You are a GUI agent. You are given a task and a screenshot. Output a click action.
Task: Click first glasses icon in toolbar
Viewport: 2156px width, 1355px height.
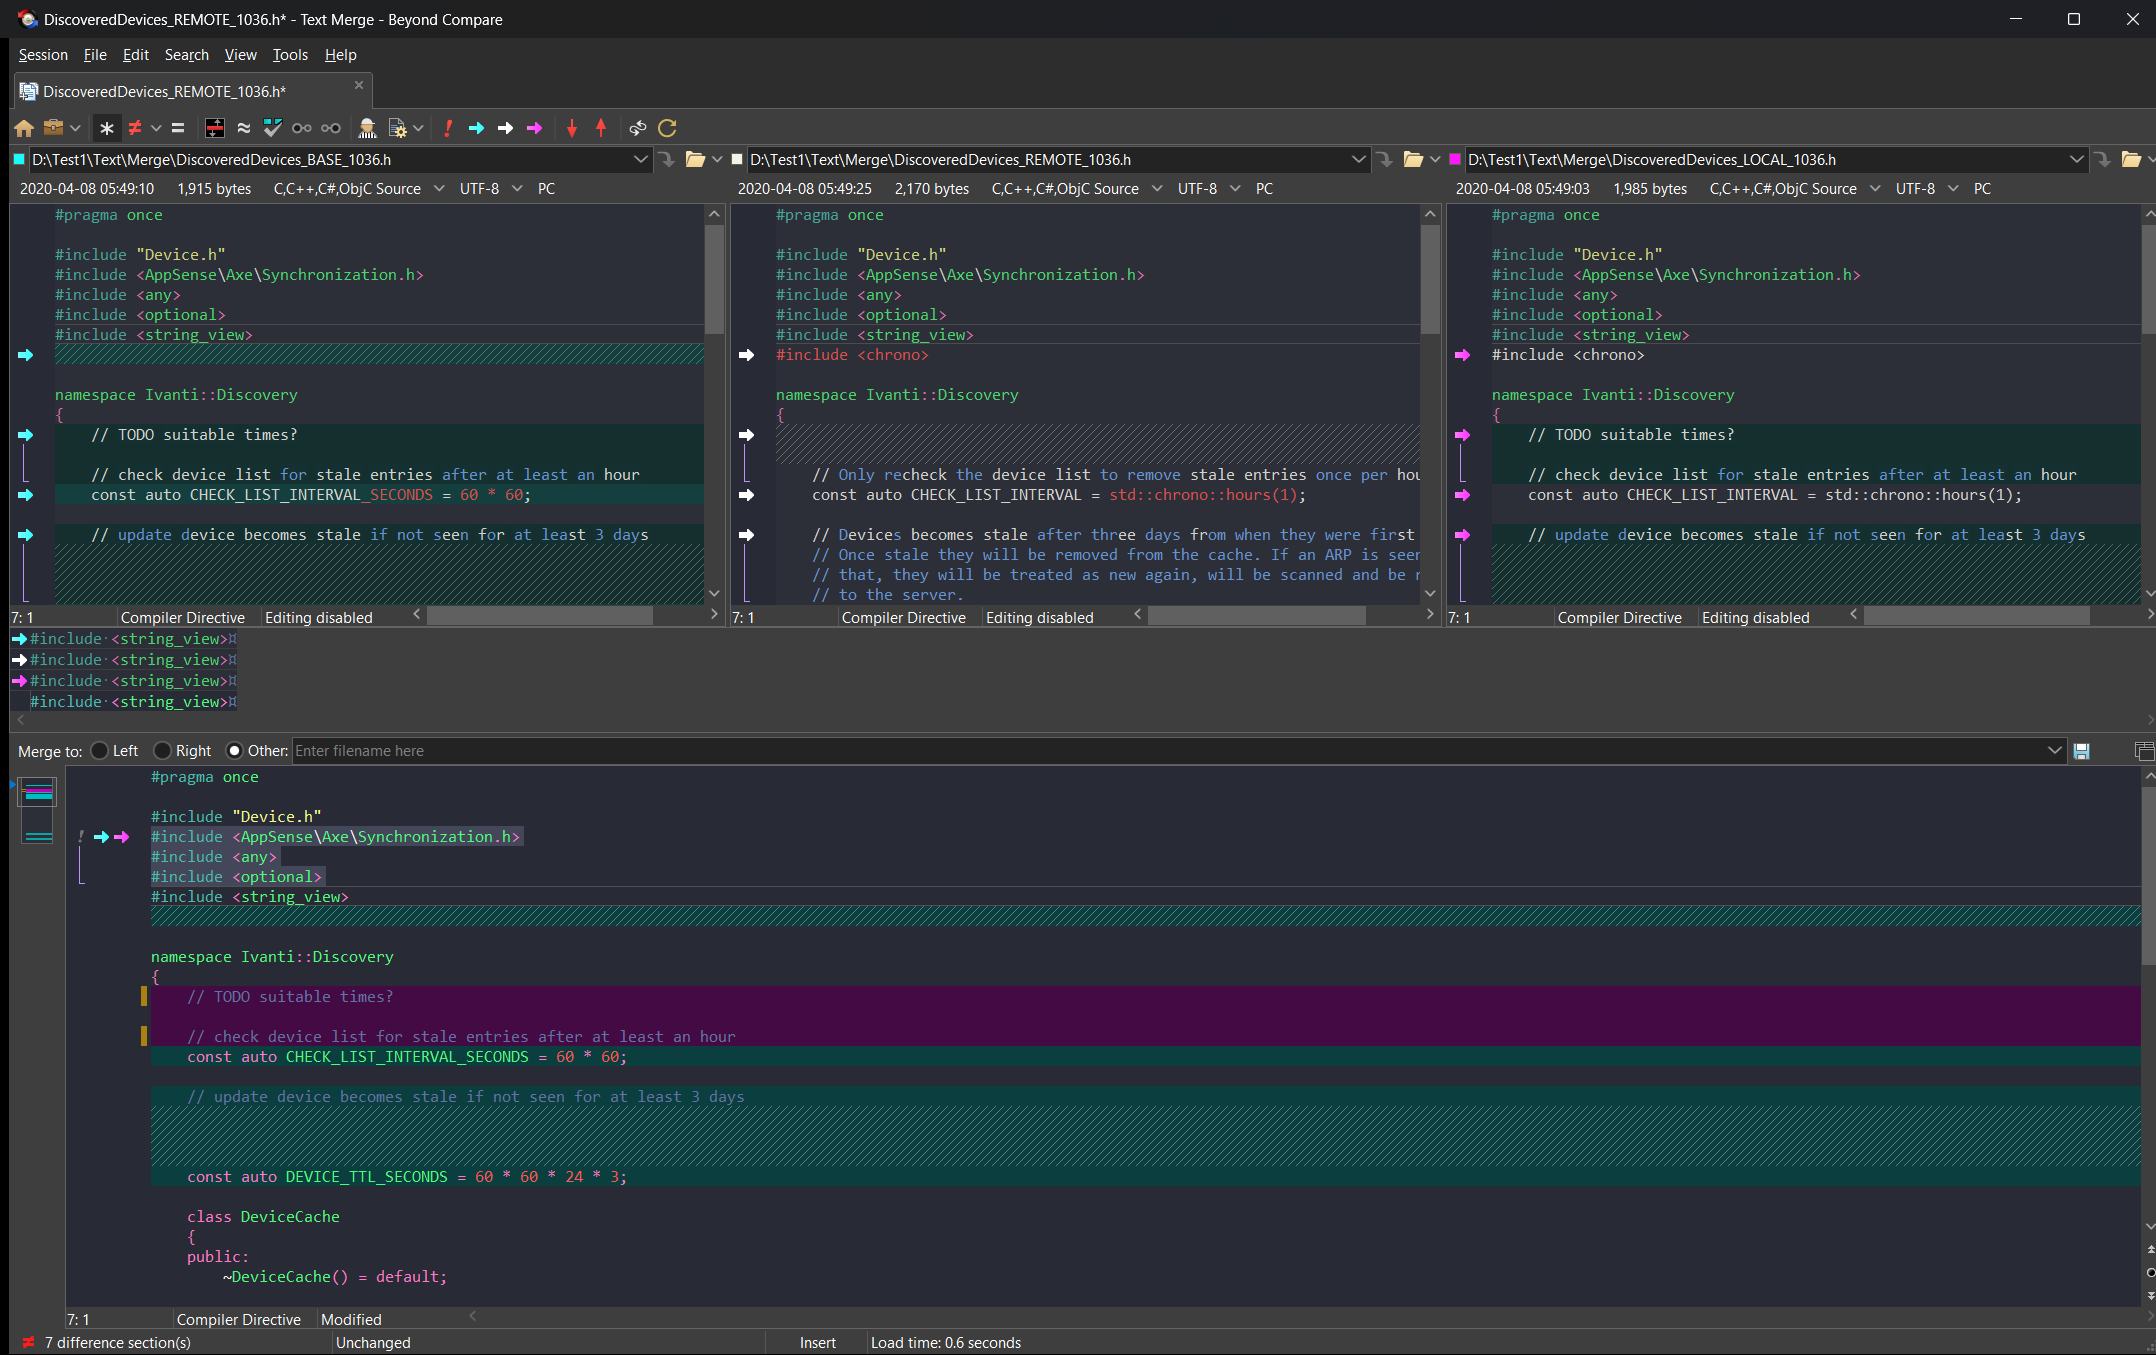coord(302,128)
